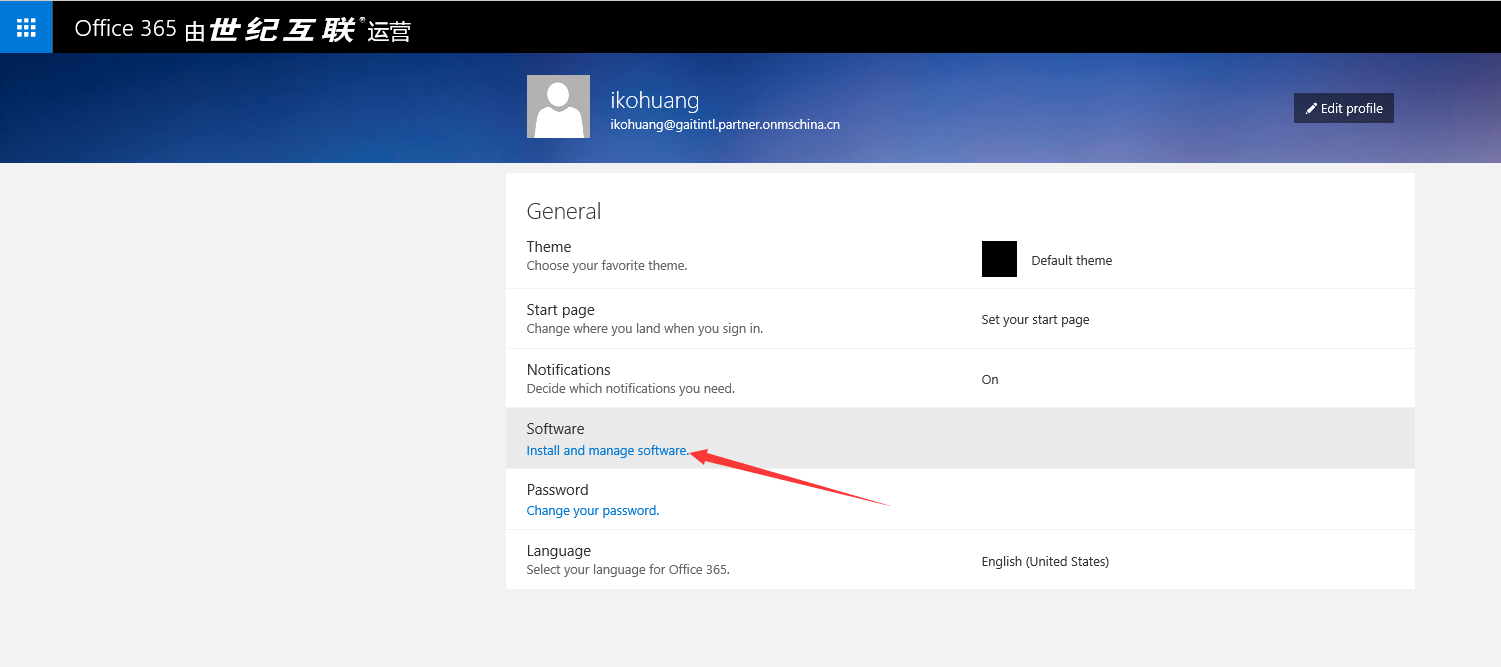Click the ikohuang@gaitintl.partner.onmschina.cn email address

(x=725, y=126)
